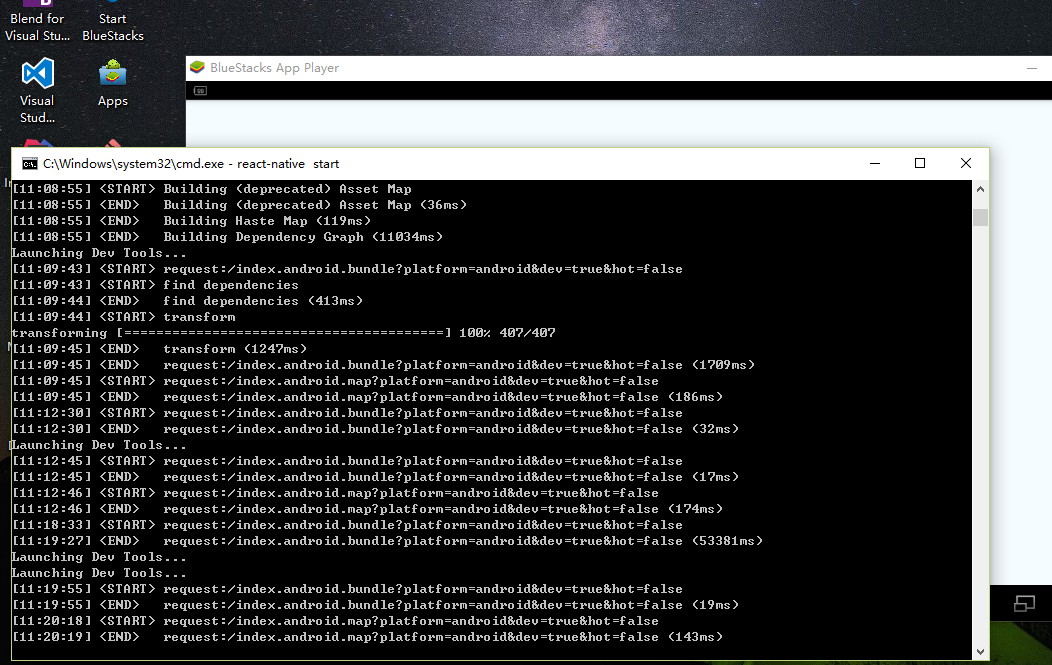The height and width of the screenshot is (665, 1052).
Task: Open the BlueStacks Apps desktop icon
Action: pyautogui.click(x=113, y=83)
